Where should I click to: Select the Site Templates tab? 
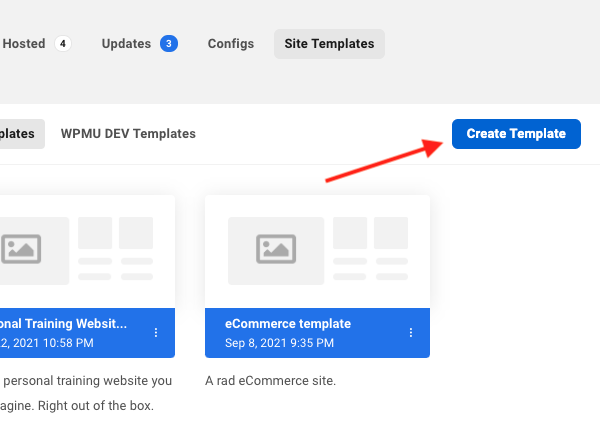[x=329, y=44]
